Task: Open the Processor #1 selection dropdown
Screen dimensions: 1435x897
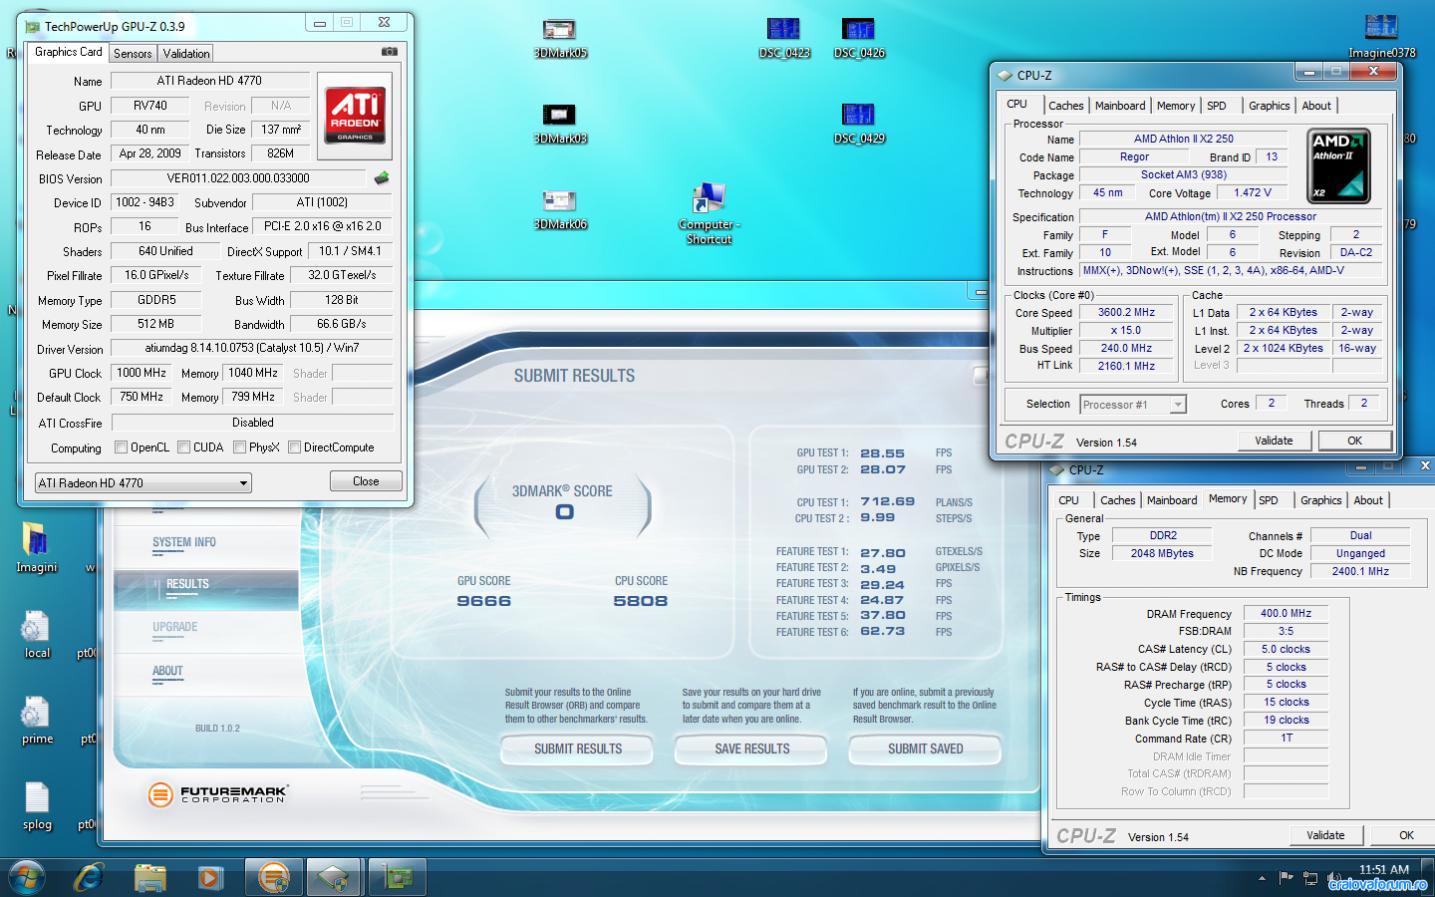Action: [x=1132, y=405]
